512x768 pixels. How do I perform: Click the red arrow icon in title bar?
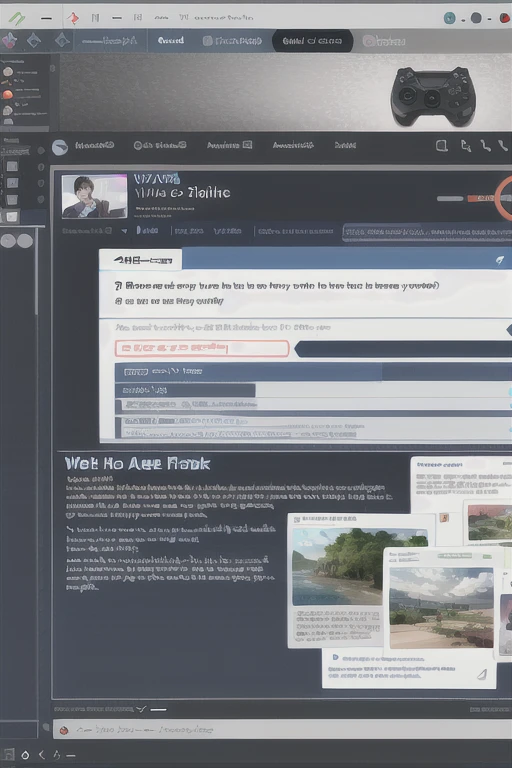[73, 18]
